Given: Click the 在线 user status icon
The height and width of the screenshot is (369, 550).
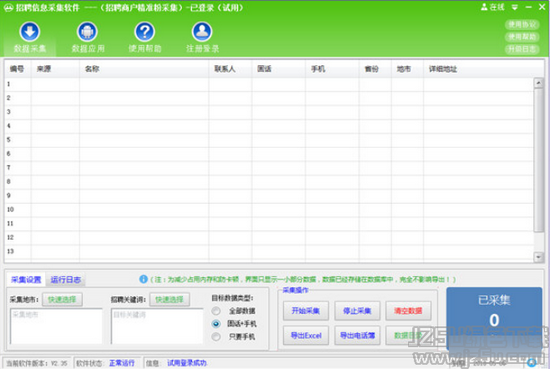Looking at the screenshot, I should tap(484, 7).
